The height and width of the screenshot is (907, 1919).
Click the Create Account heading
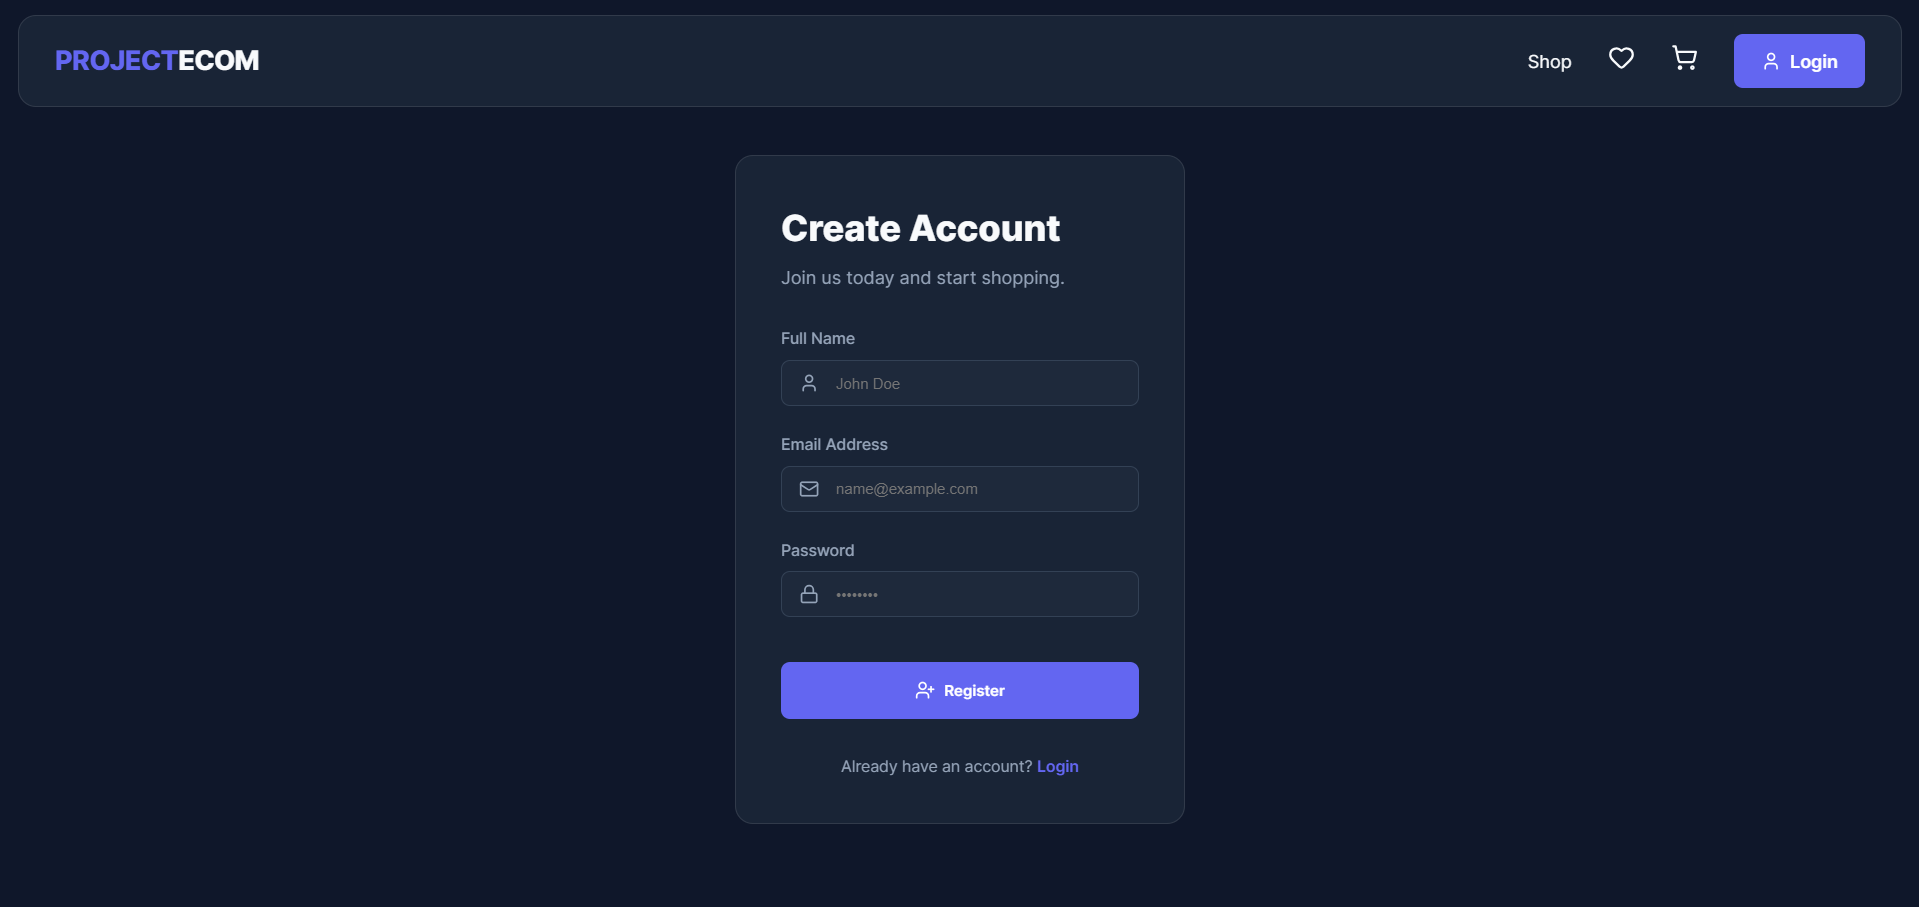[920, 228]
